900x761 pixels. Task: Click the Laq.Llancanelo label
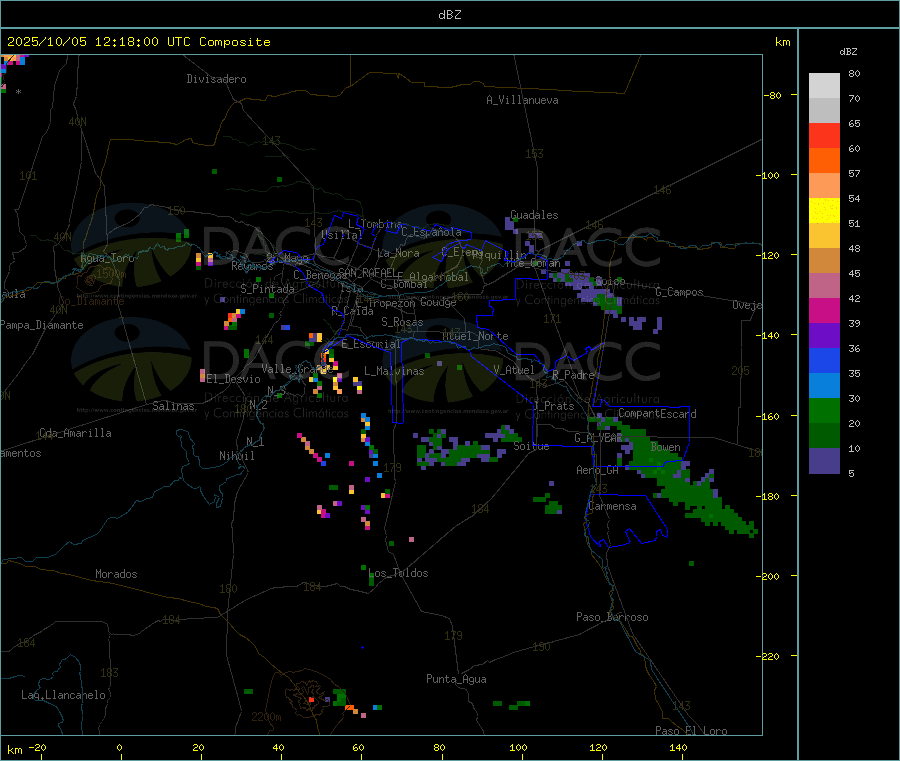[x=63, y=695]
